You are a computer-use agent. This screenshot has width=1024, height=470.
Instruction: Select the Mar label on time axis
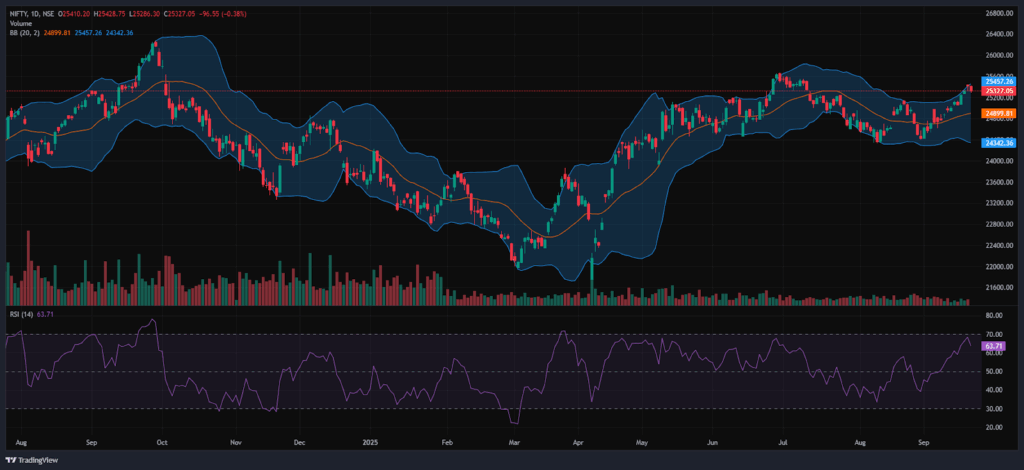tap(515, 439)
